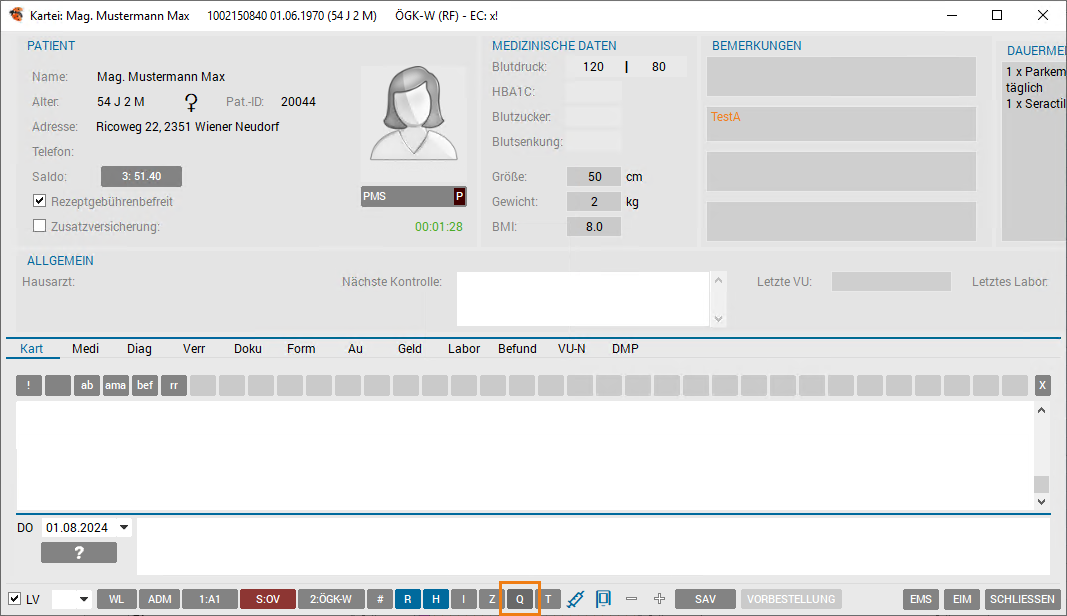Click the Letzte VU field
This screenshot has height=616, width=1067.
pos(891,281)
